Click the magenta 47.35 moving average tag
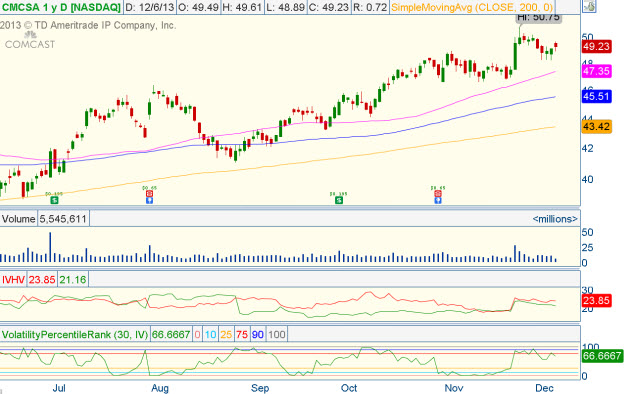Viewport: 625px width, 394px height. 596,71
